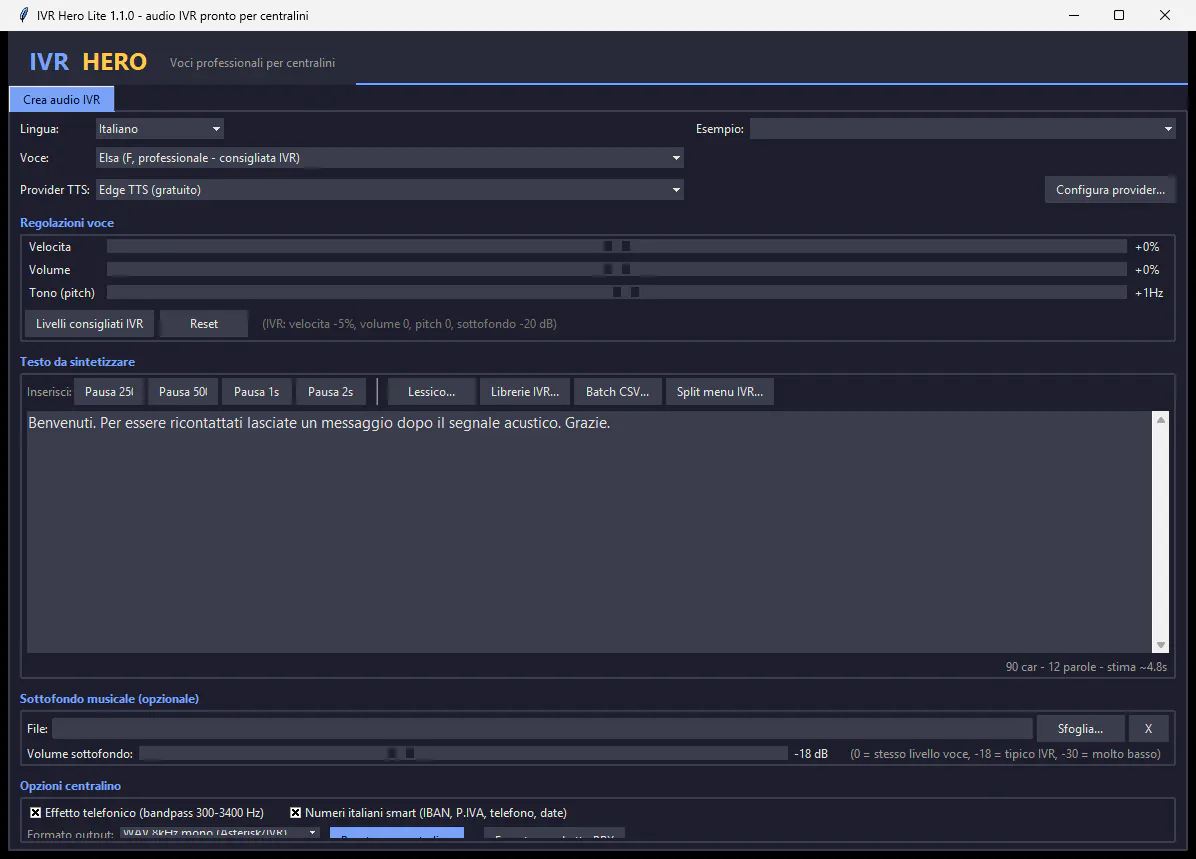Insert a Pausa 2s pause
Screen dimensions: 1196x859
point(330,391)
